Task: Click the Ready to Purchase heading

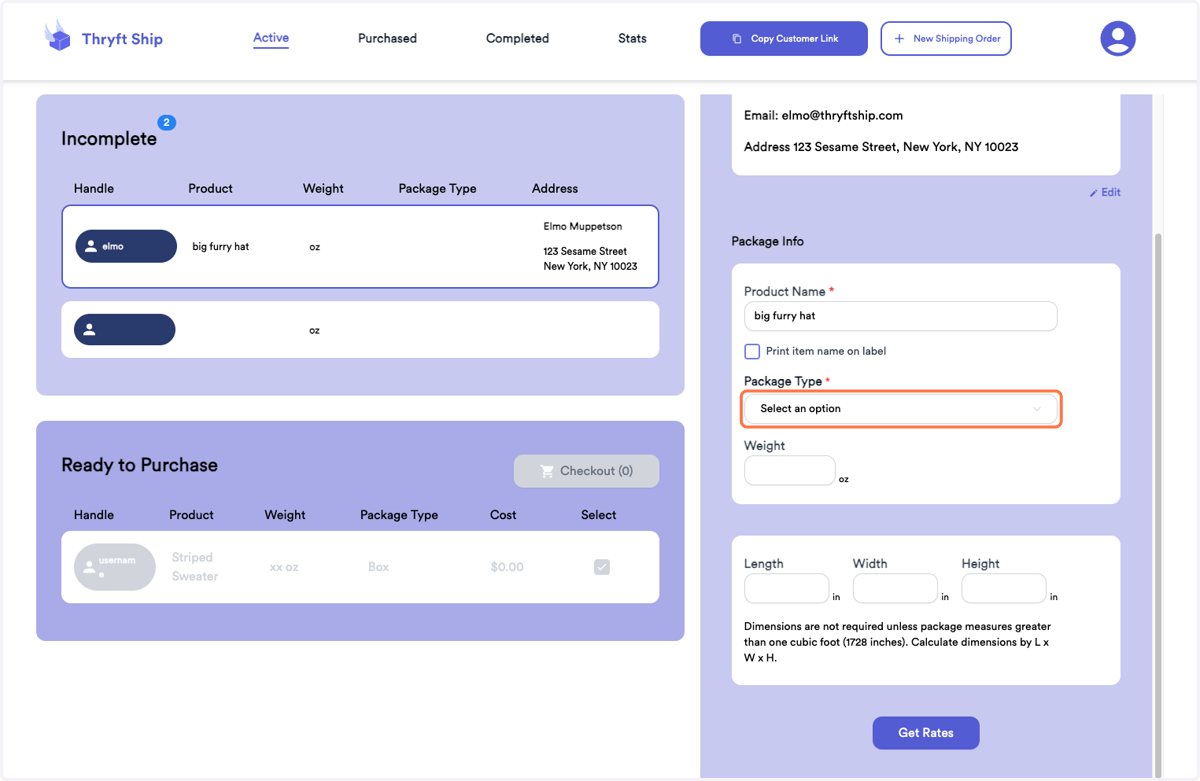Action: [x=139, y=465]
